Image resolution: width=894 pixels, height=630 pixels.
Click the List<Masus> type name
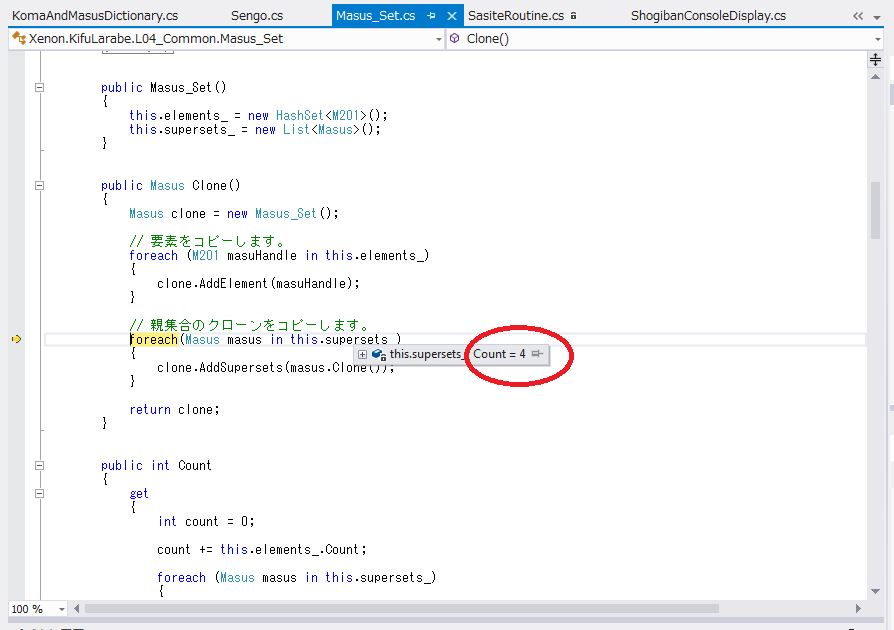[322, 129]
